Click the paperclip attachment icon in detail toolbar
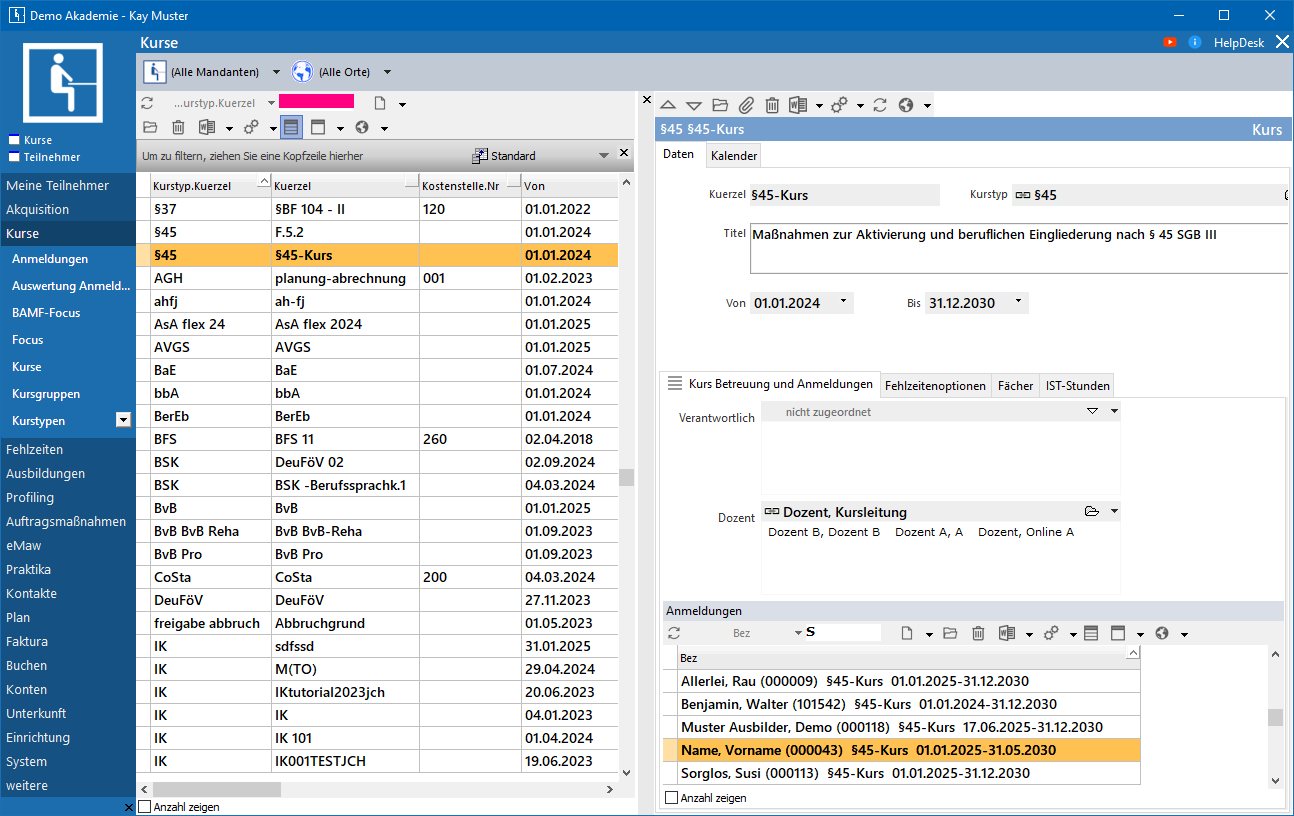Image resolution: width=1294 pixels, height=816 pixels. (x=746, y=105)
